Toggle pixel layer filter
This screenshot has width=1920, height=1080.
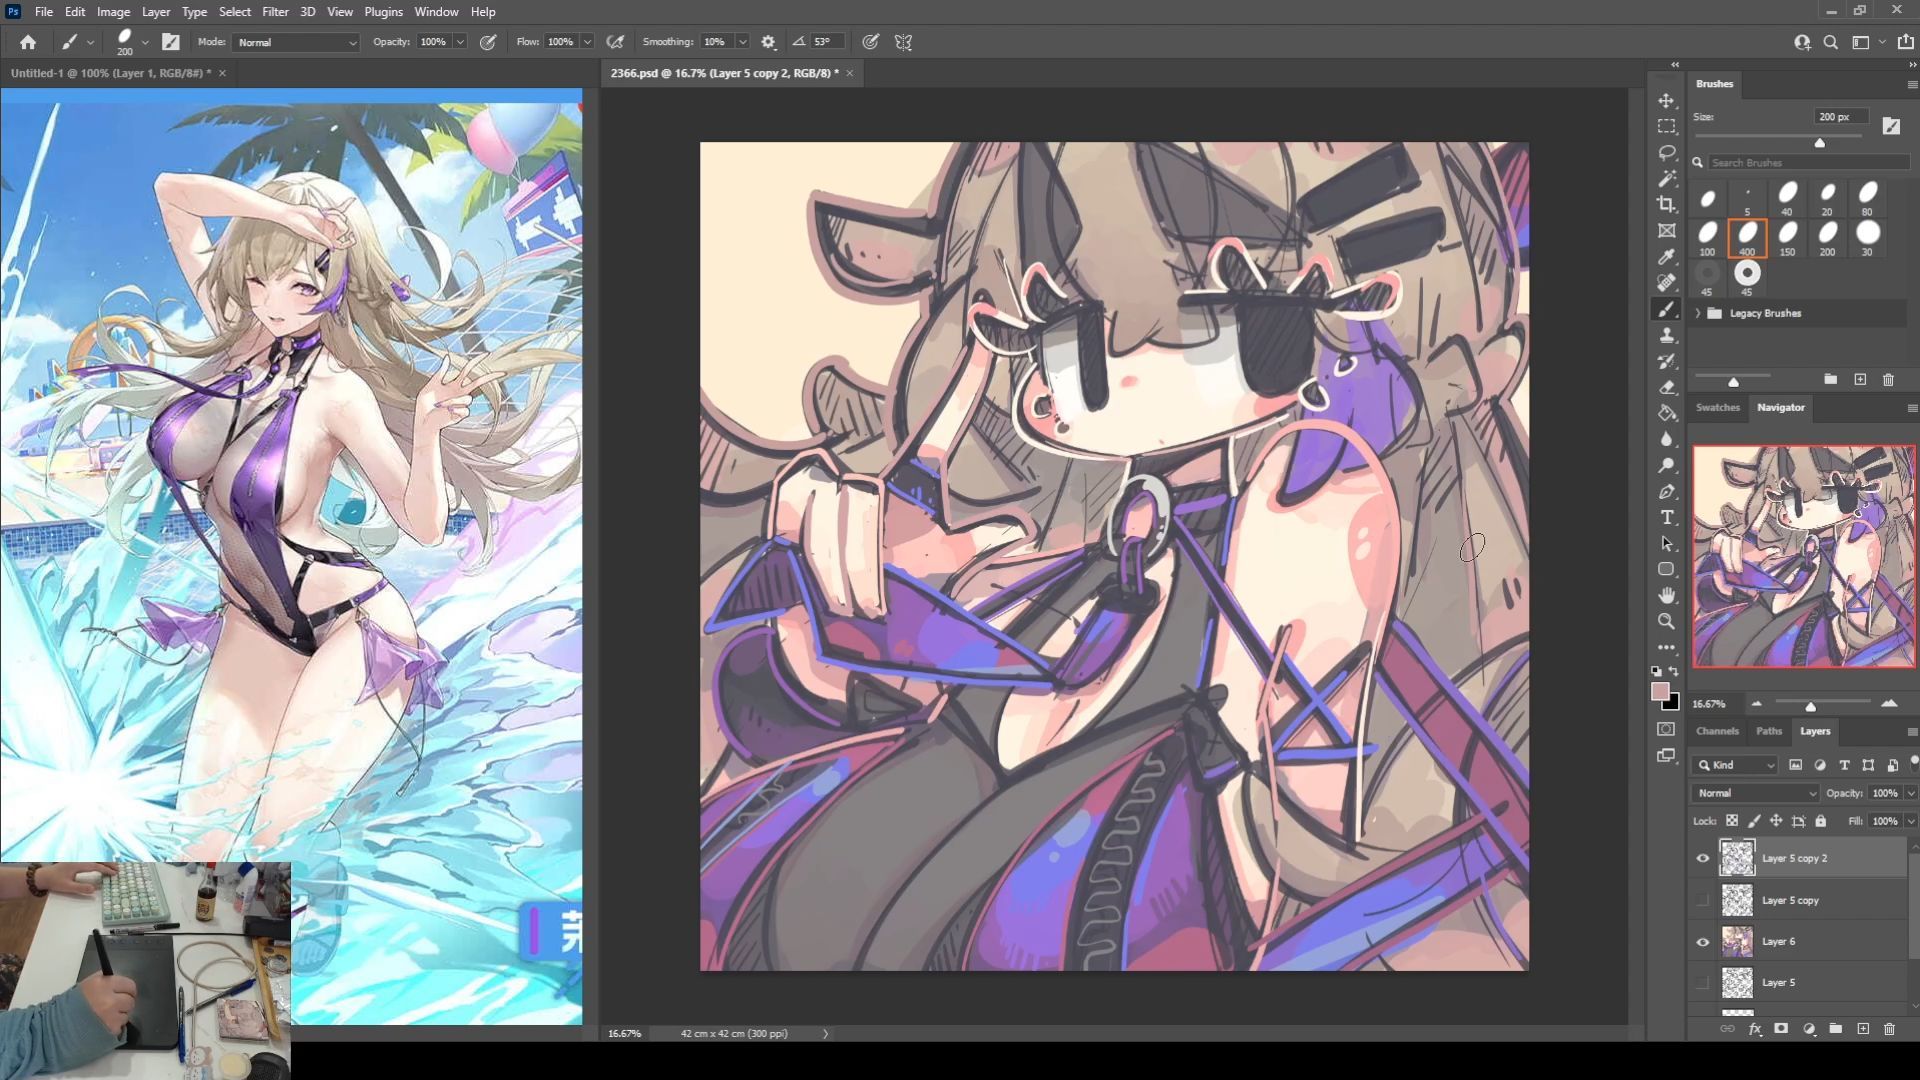pyautogui.click(x=1795, y=765)
